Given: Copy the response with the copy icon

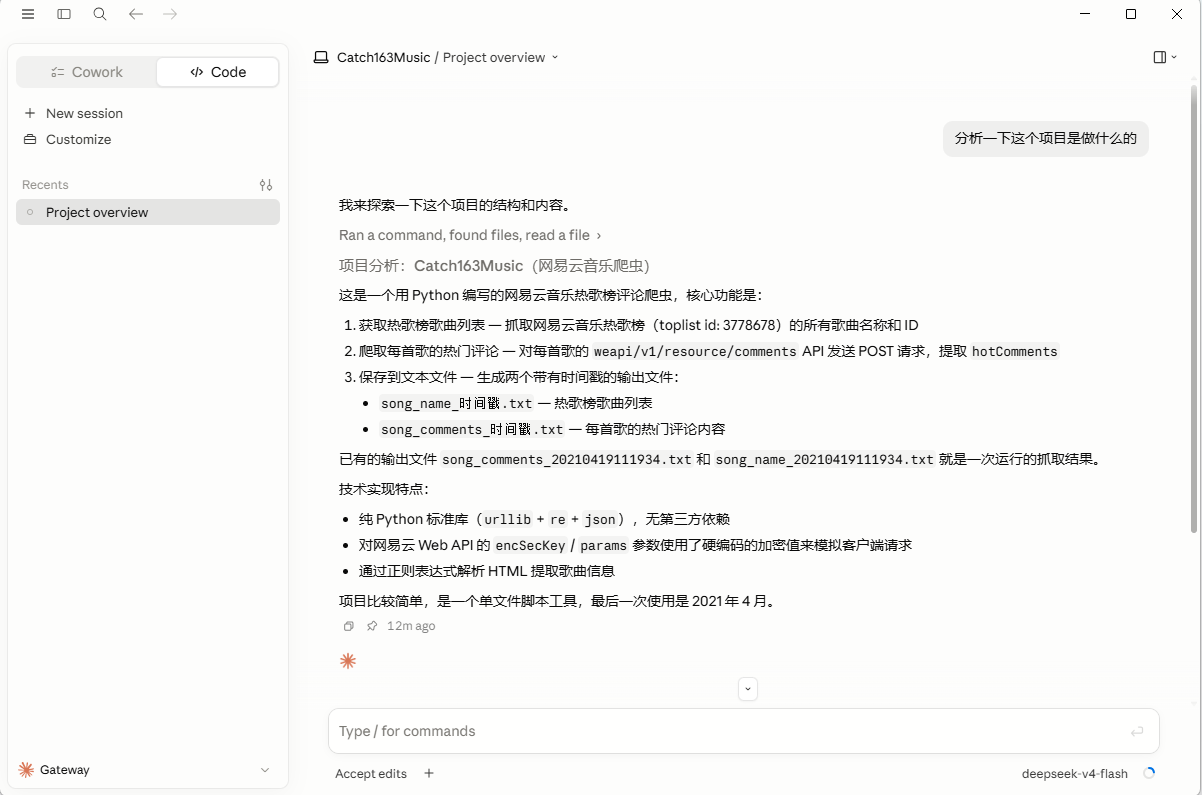Looking at the screenshot, I should tap(348, 626).
